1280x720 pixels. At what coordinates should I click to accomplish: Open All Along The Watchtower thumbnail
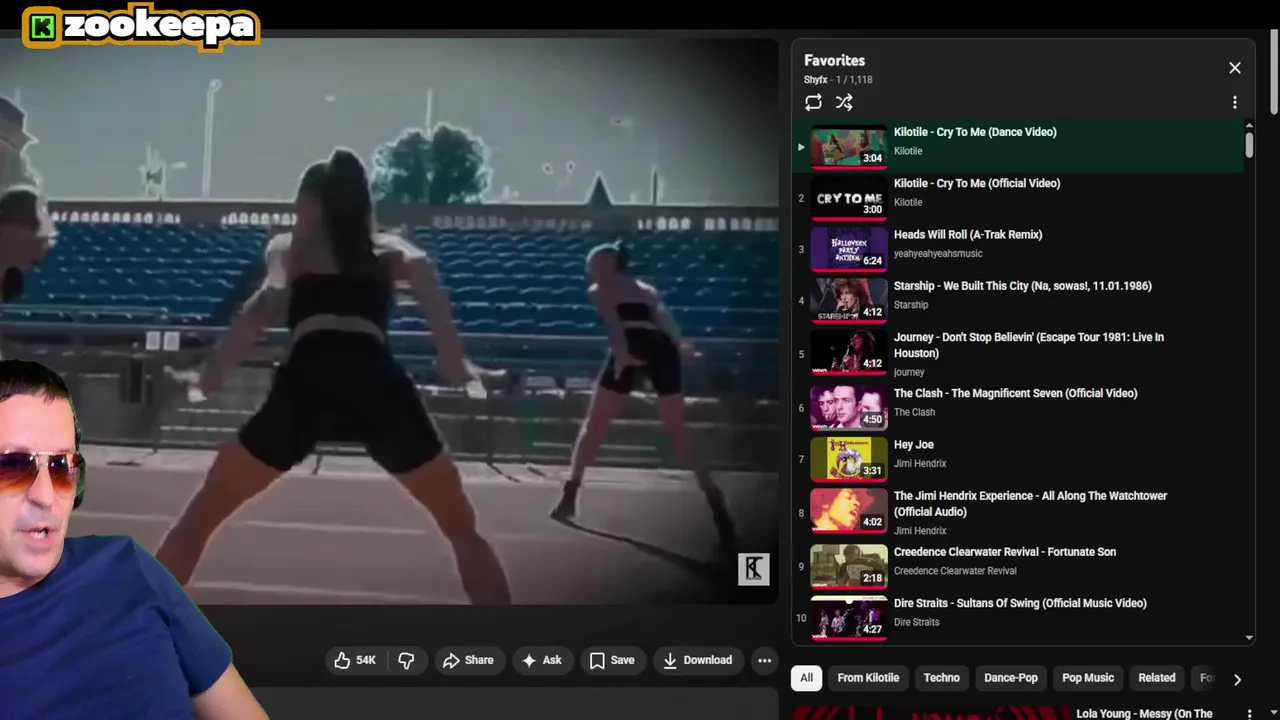click(x=848, y=510)
